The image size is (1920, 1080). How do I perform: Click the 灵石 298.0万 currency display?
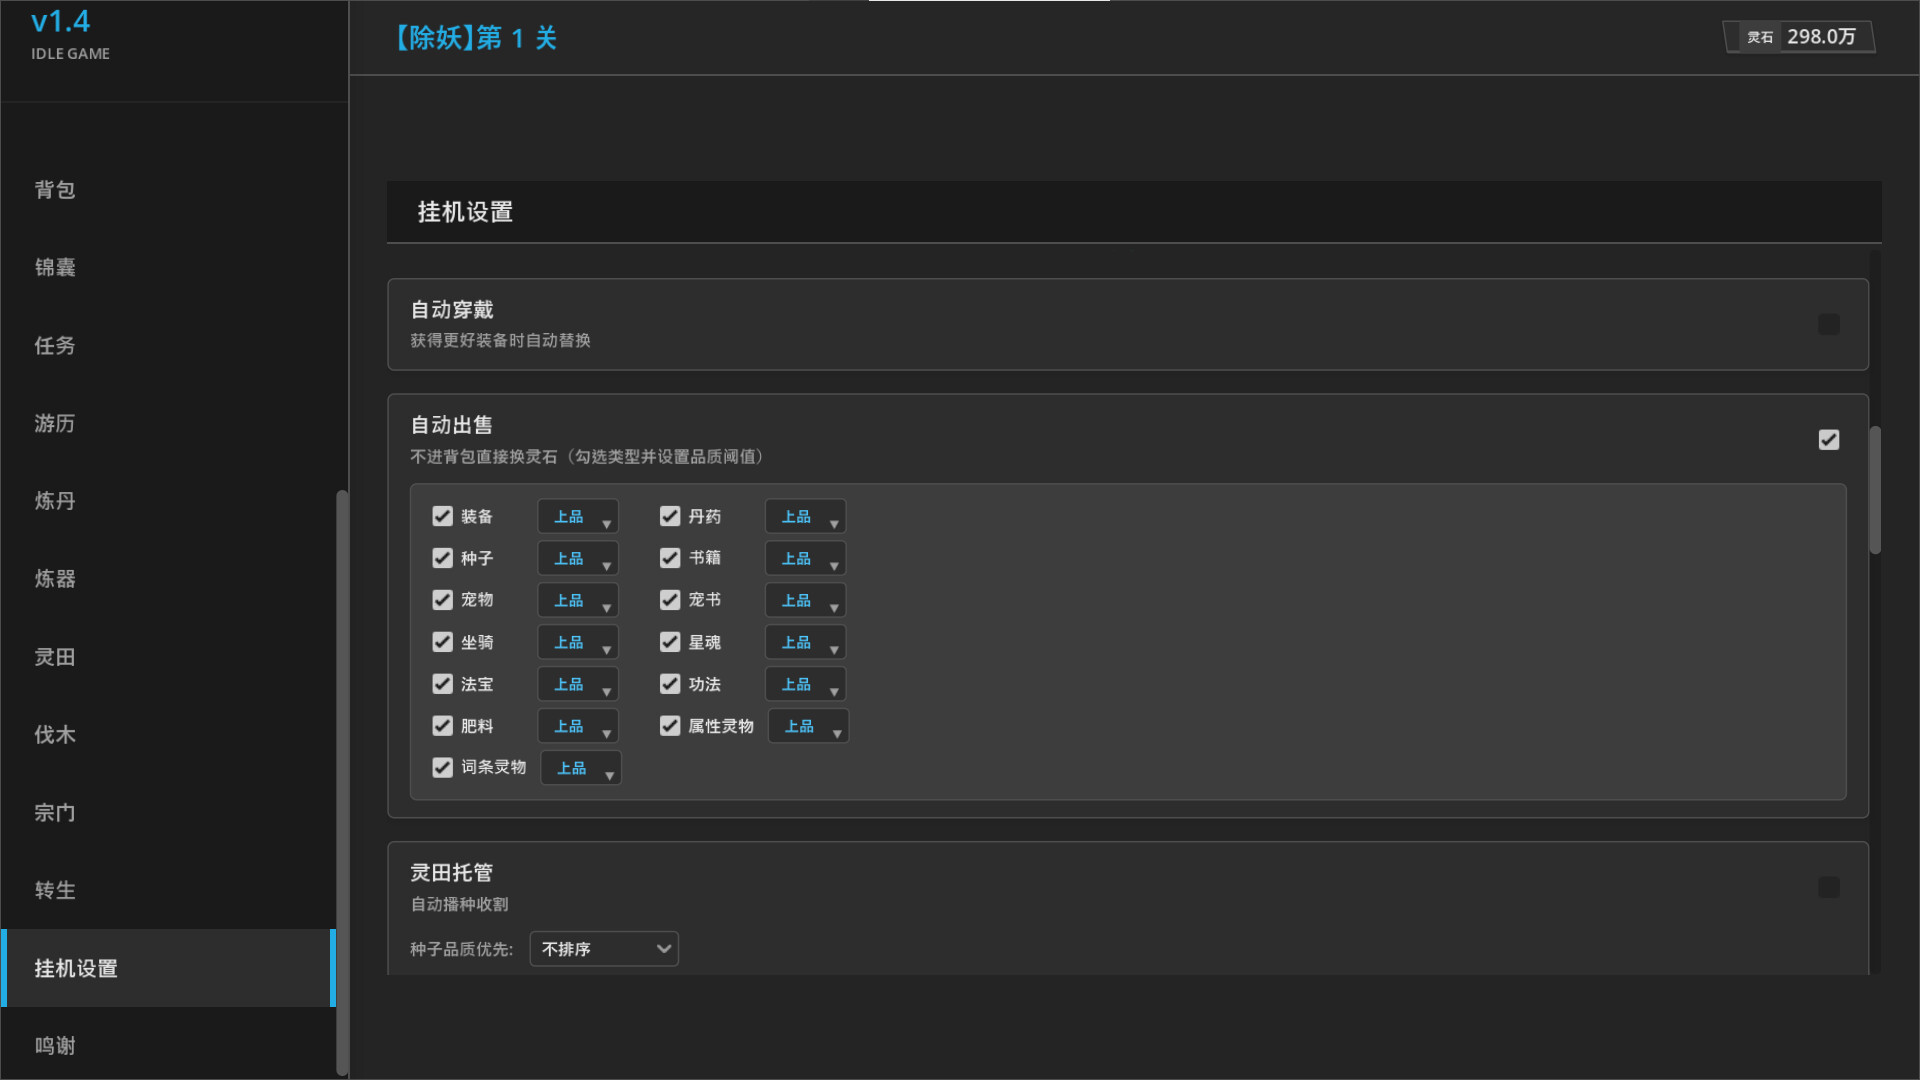click(x=1800, y=37)
